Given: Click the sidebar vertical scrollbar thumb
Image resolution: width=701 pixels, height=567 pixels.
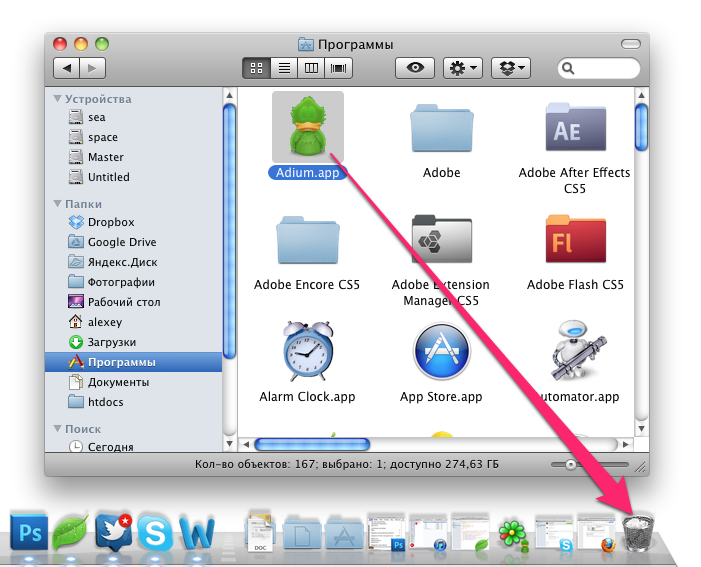Looking at the screenshot, I should [229, 231].
